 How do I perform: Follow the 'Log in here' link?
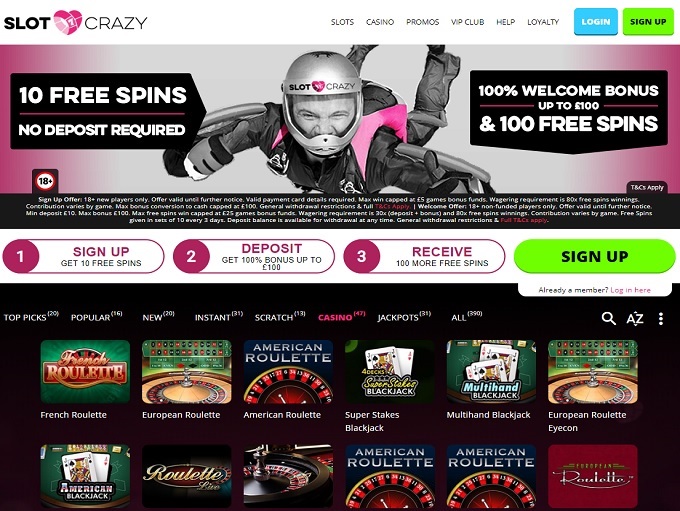click(630, 290)
